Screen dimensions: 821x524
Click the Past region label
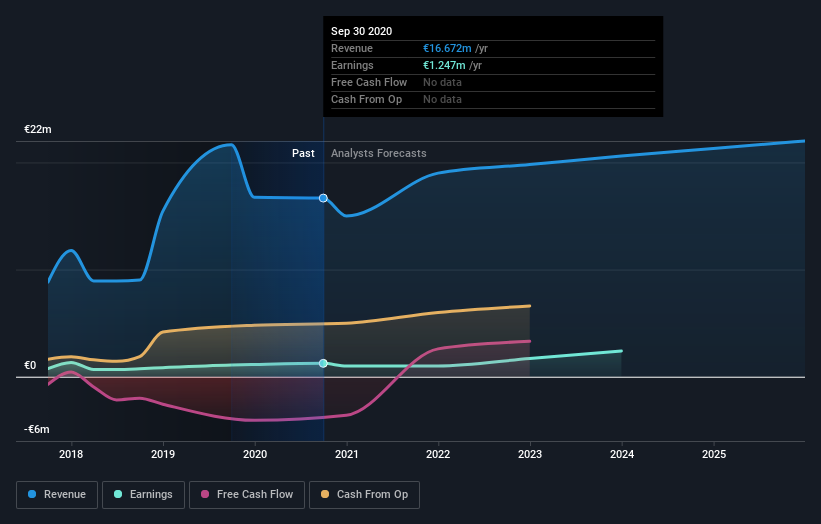pyautogui.click(x=303, y=153)
